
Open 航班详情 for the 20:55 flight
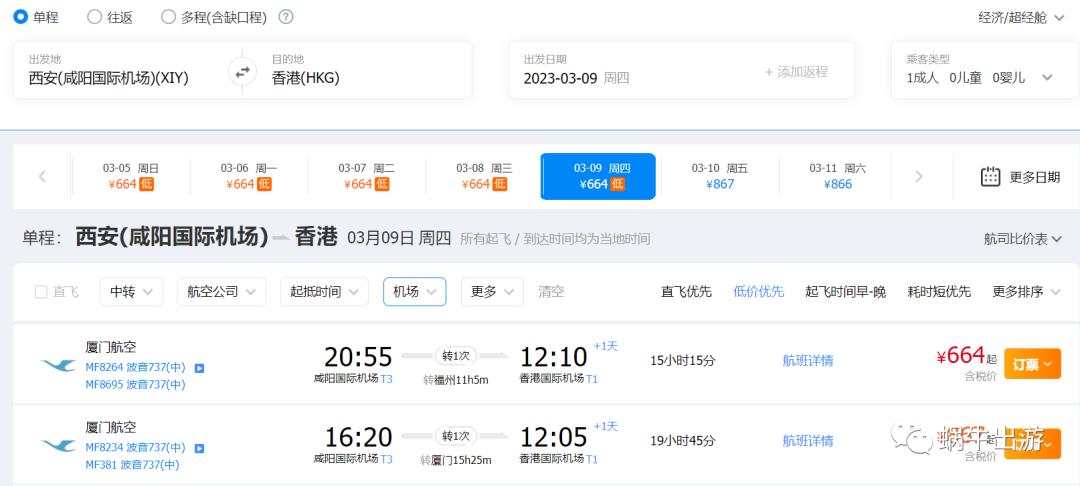(807, 360)
